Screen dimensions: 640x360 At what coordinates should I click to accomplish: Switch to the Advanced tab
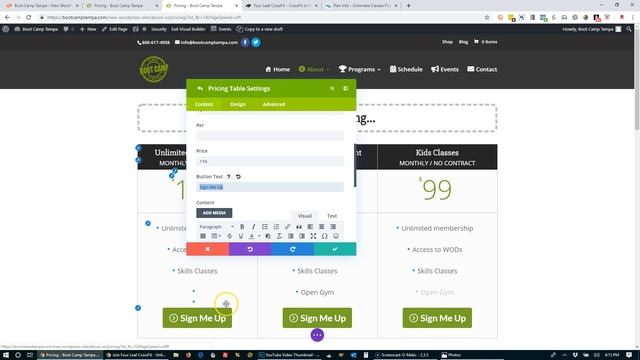(x=274, y=104)
